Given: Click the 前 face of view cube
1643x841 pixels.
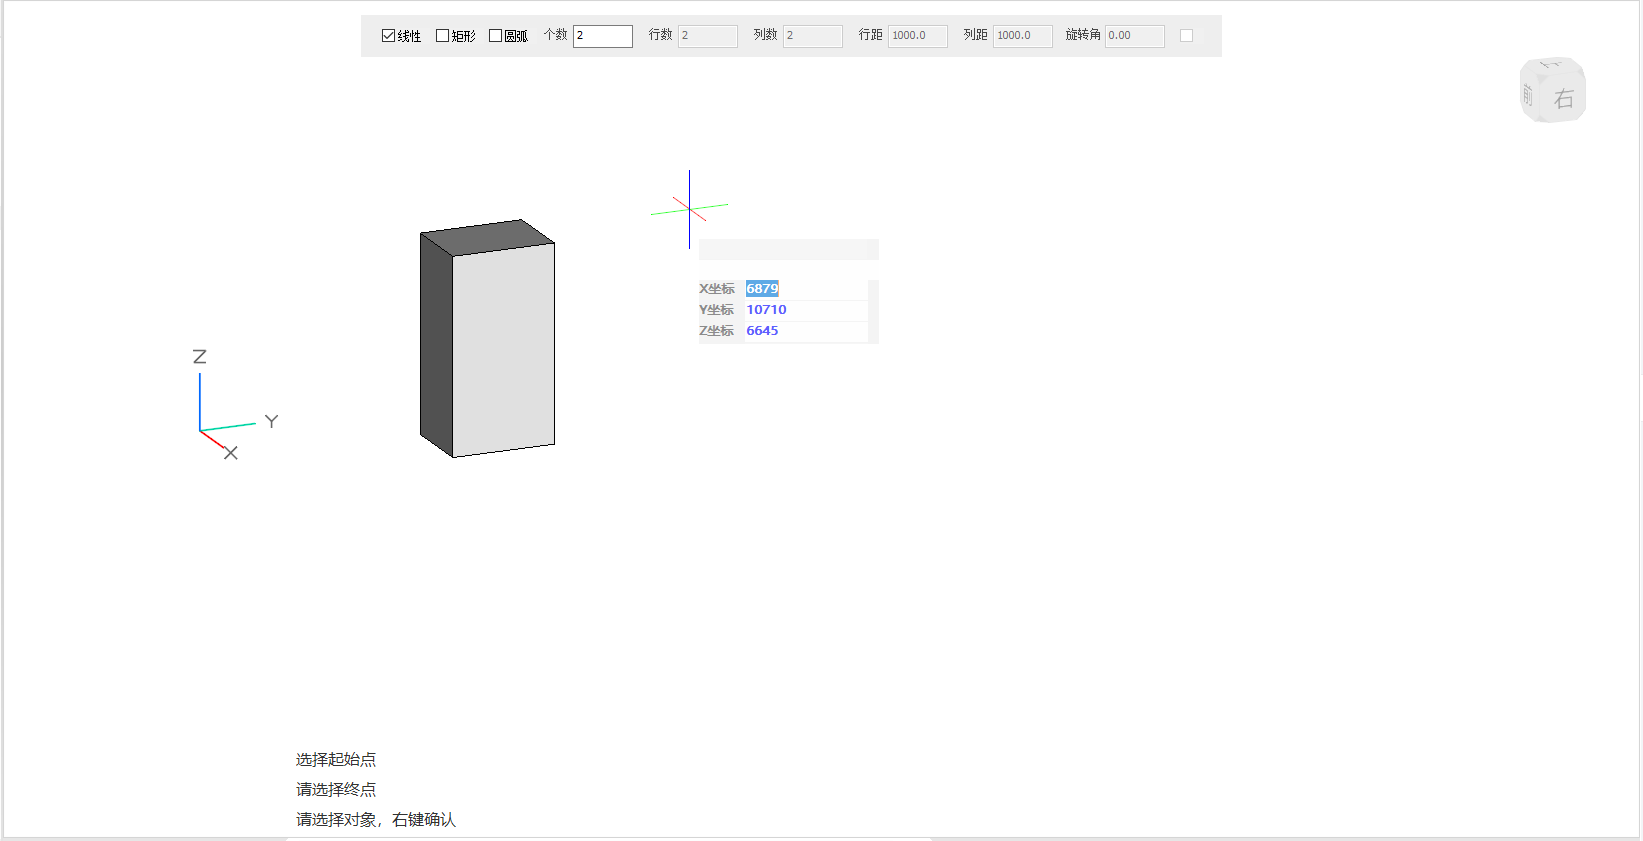Looking at the screenshot, I should (x=1528, y=95).
